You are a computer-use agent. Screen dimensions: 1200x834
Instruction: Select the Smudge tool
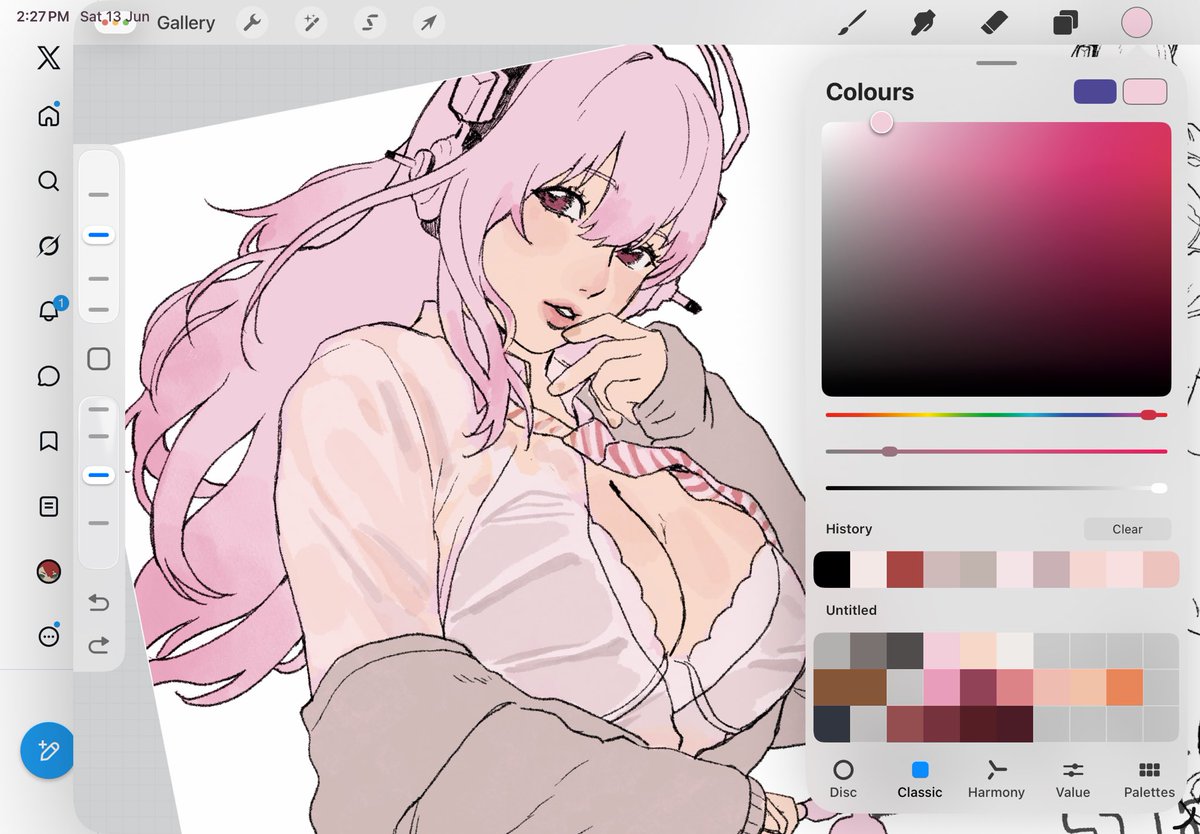click(x=923, y=23)
